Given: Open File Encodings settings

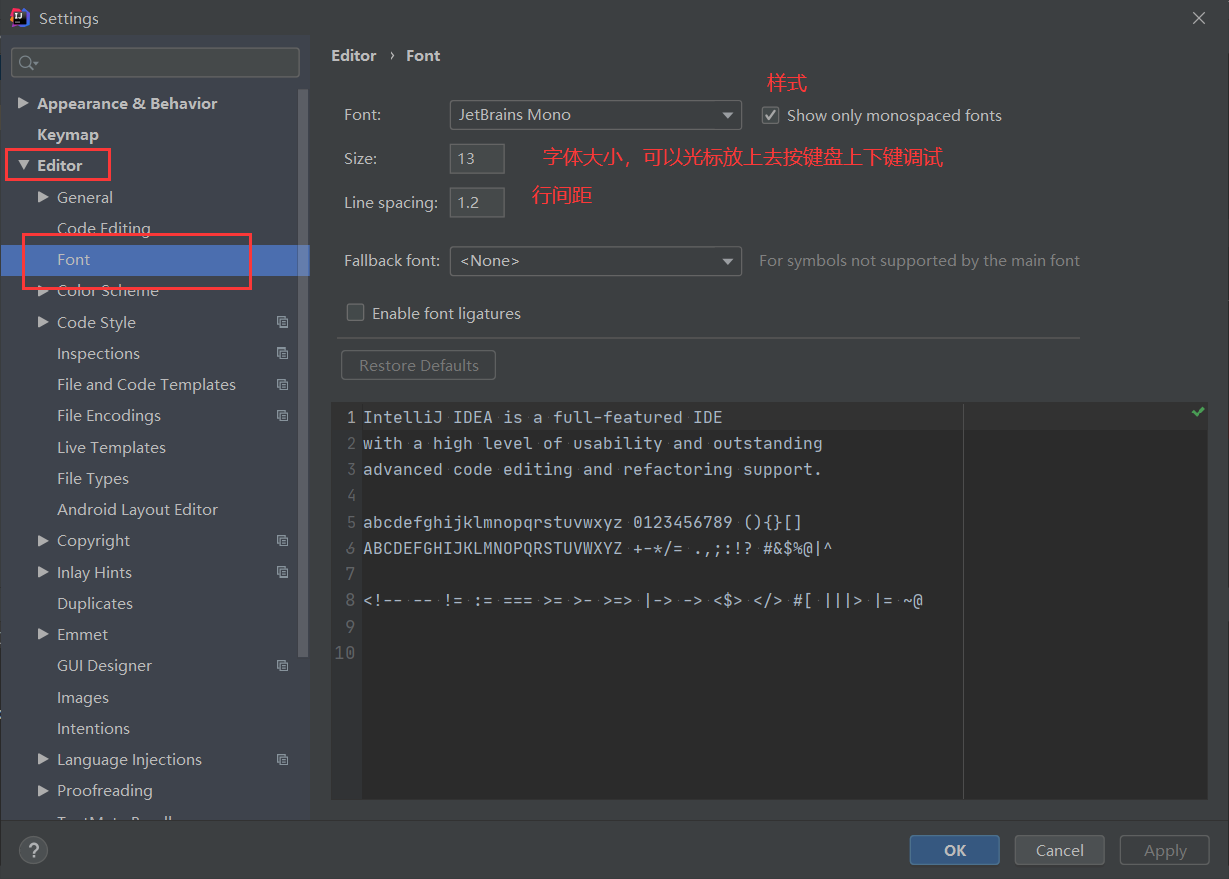Looking at the screenshot, I should (x=109, y=415).
